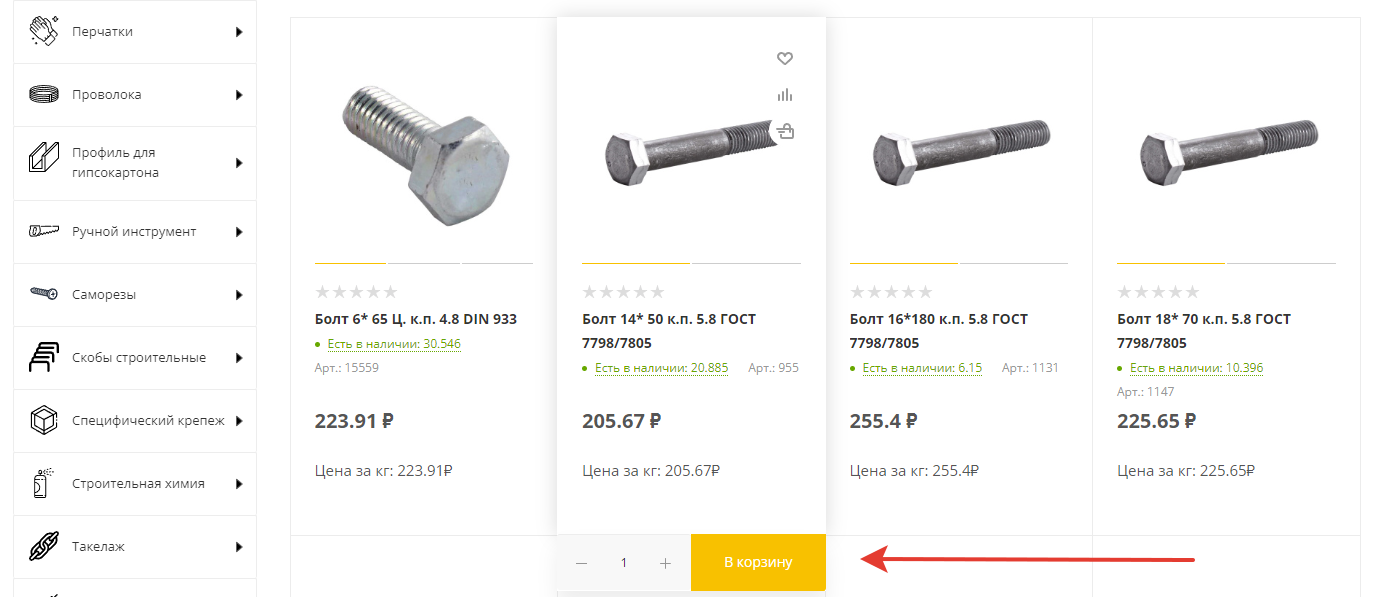Image resolution: width=1388 pixels, height=597 pixels.
Task: Click the Саморезы screw icon
Action: click(x=44, y=294)
